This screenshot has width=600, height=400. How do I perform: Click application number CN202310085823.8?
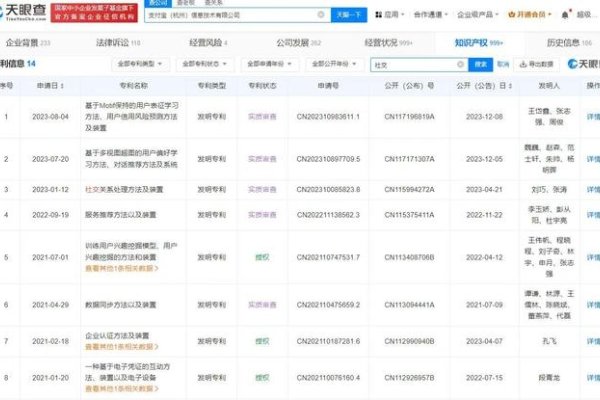pos(328,189)
